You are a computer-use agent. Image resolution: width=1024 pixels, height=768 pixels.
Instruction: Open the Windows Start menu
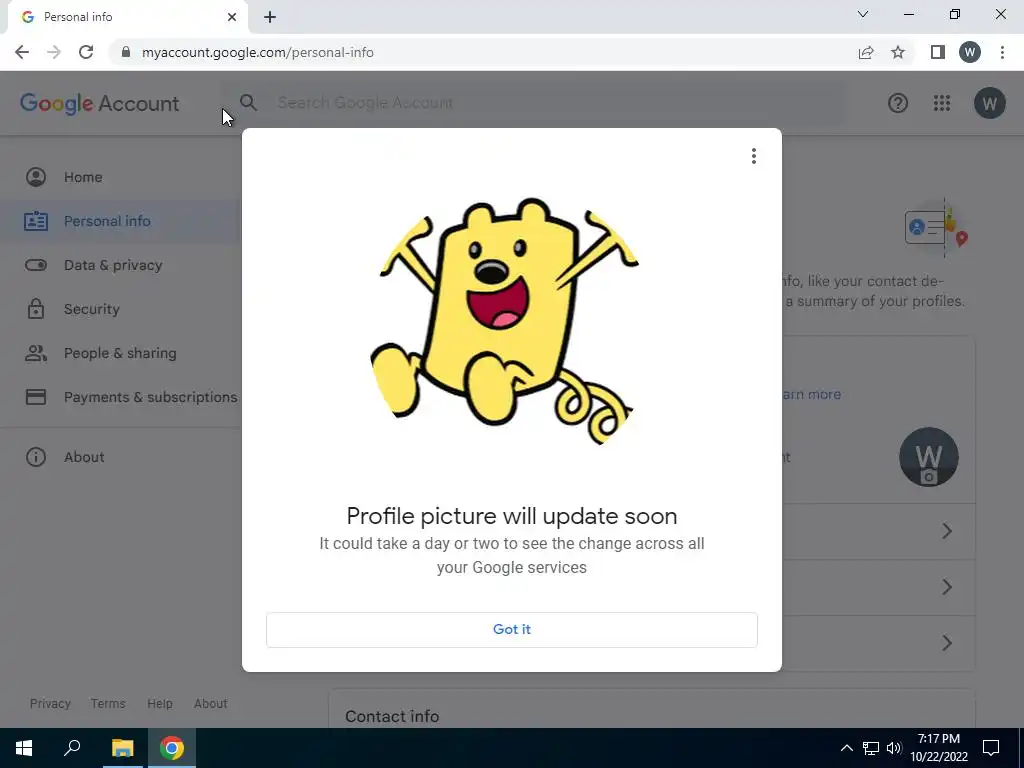(24, 748)
